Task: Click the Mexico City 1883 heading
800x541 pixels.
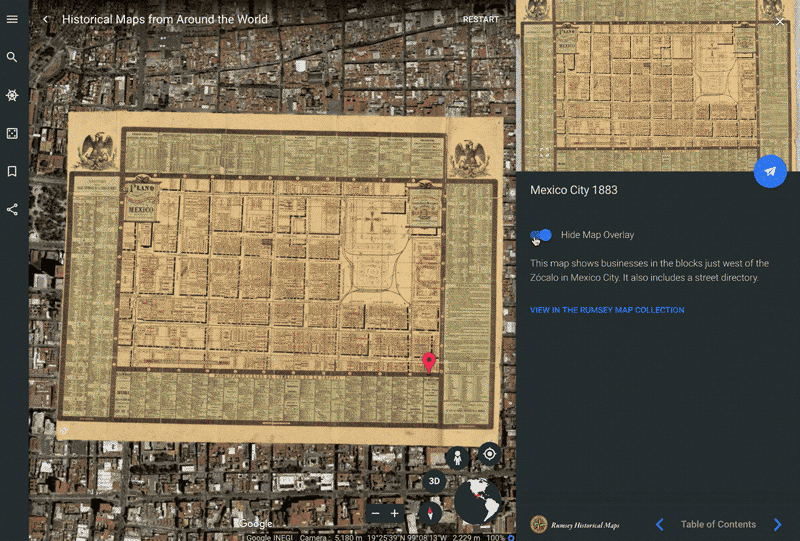Action: pyautogui.click(x=573, y=190)
